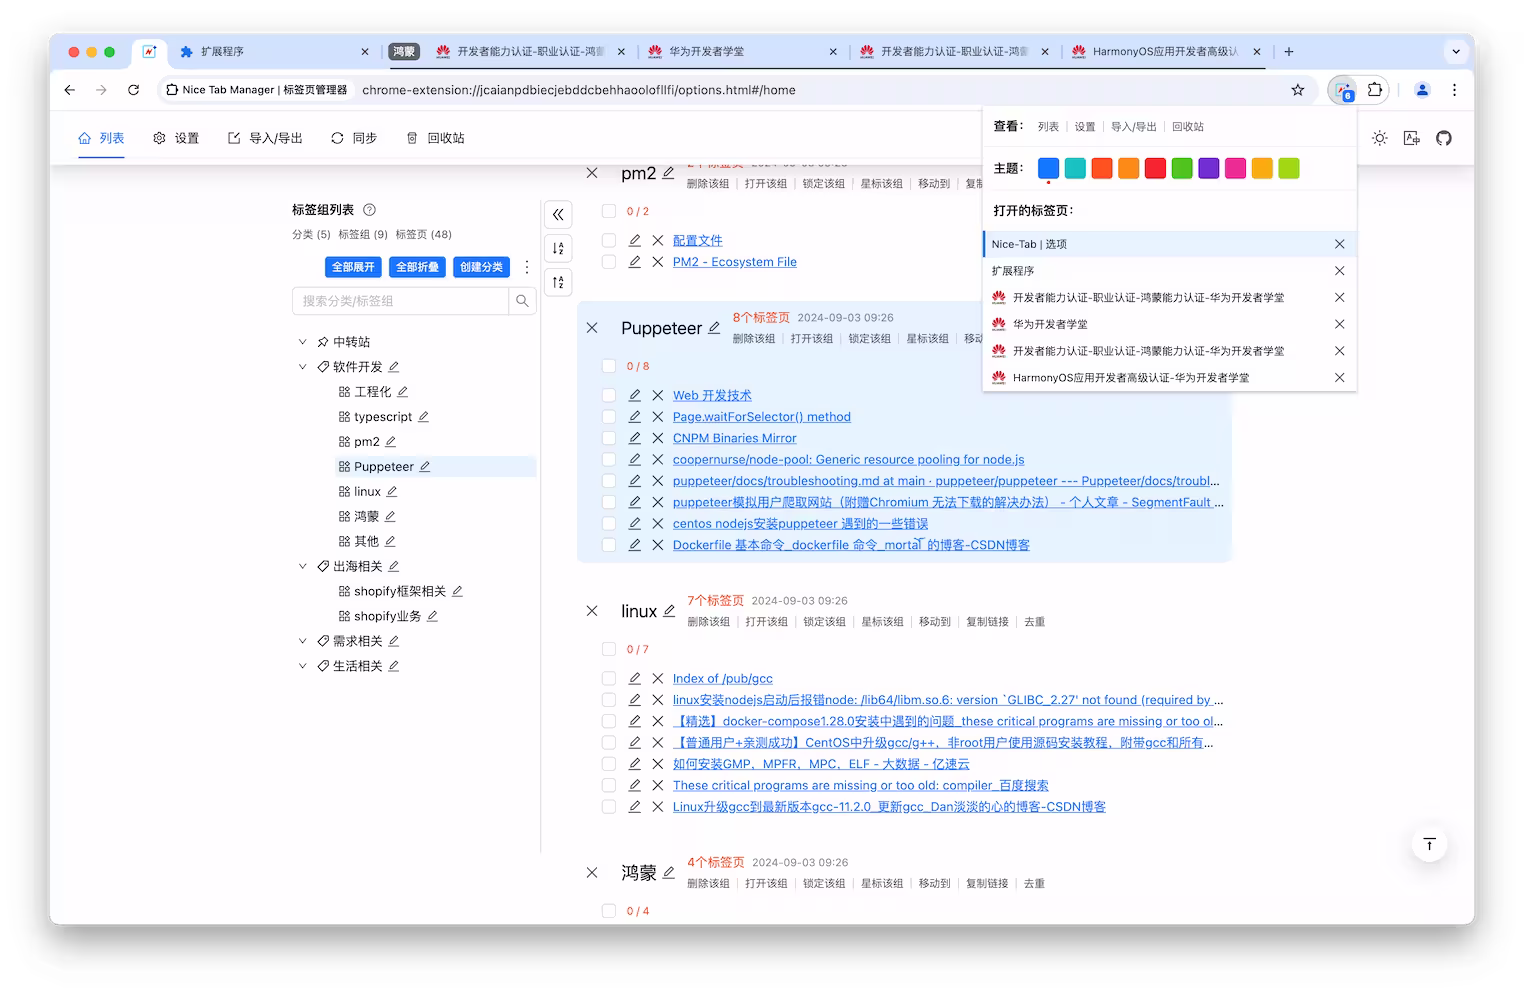Pick the purple theme color swatch
This screenshot has width=1524, height=990.
(x=1208, y=168)
